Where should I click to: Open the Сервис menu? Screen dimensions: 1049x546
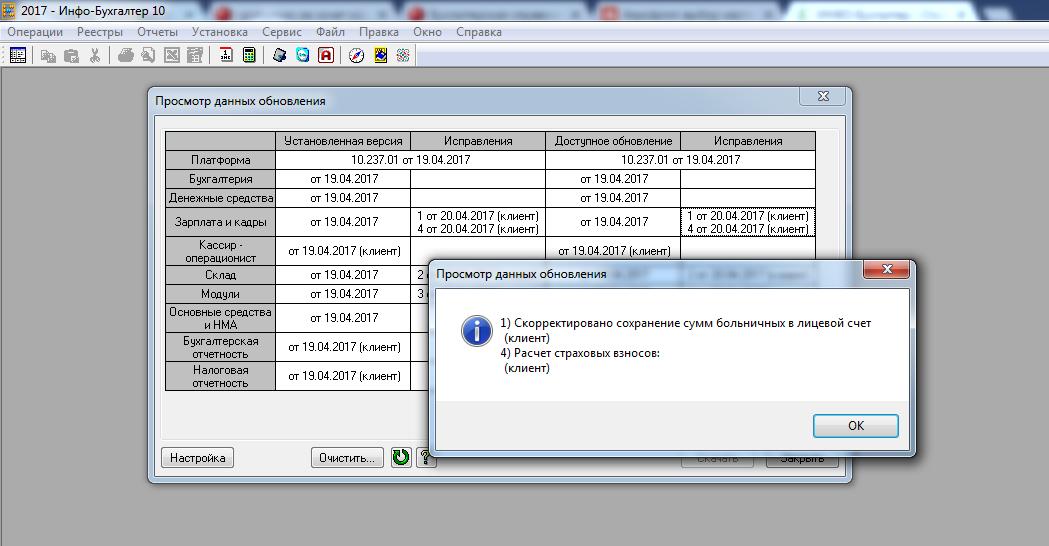282,32
